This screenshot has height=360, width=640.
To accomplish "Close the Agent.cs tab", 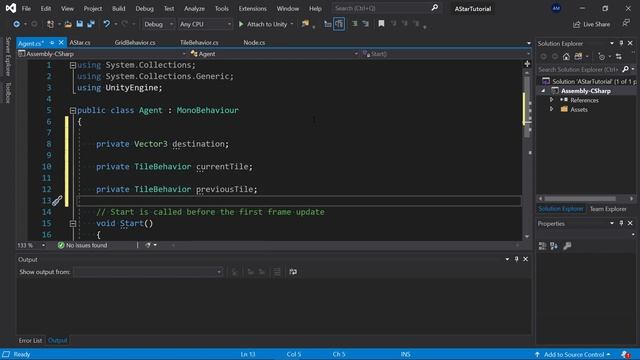I will (x=61, y=42).
